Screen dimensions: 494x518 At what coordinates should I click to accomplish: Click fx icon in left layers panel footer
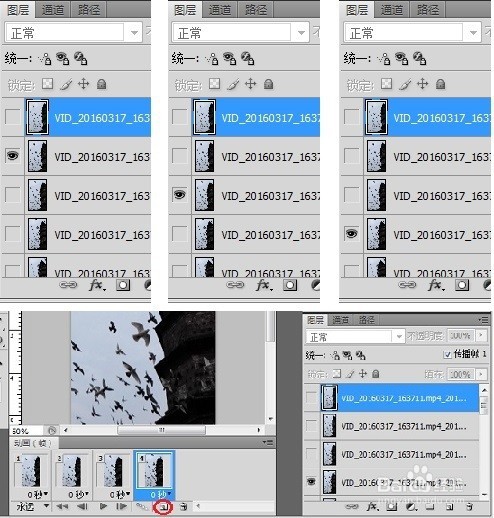pyautogui.click(x=97, y=285)
